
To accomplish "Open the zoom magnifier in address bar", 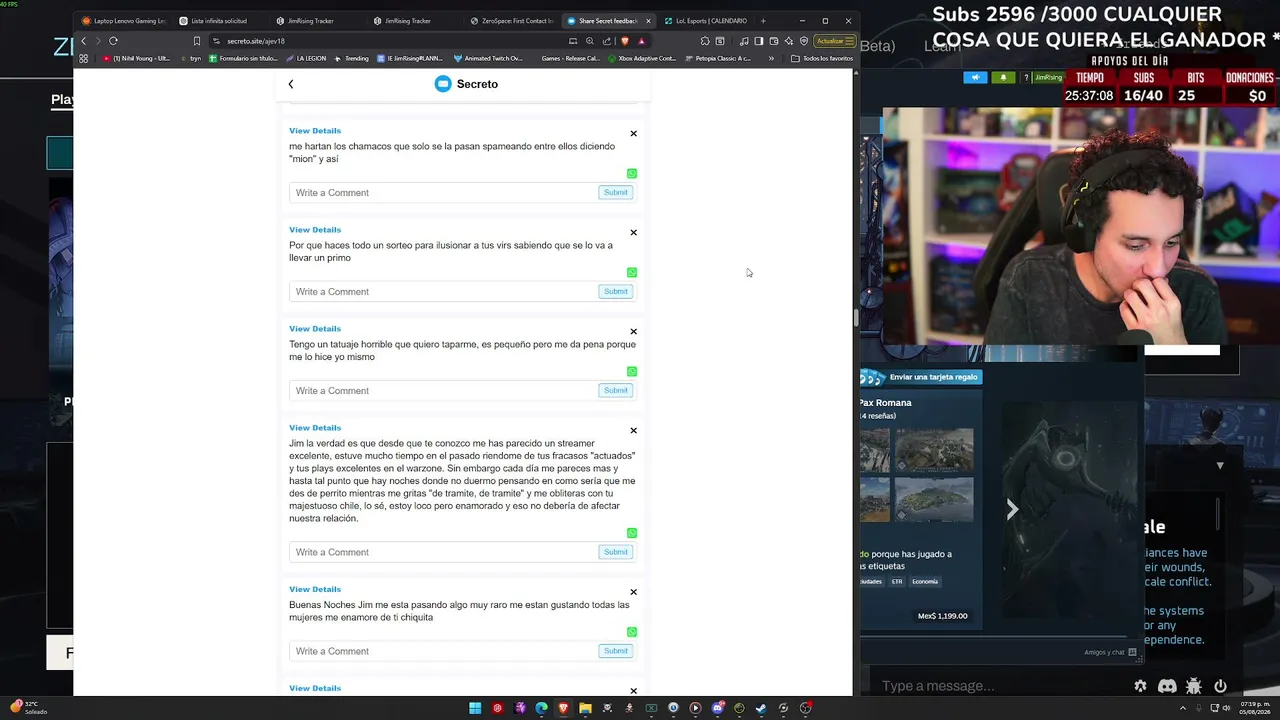I will pyautogui.click(x=590, y=41).
